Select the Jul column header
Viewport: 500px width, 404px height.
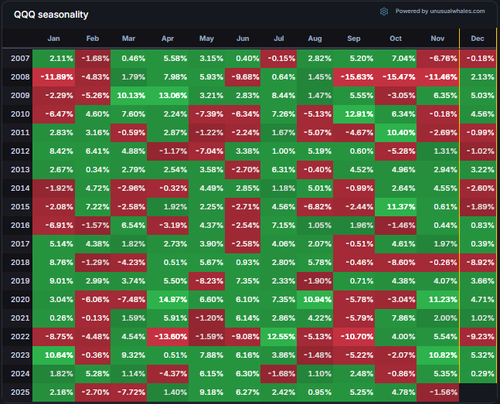[279, 39]
